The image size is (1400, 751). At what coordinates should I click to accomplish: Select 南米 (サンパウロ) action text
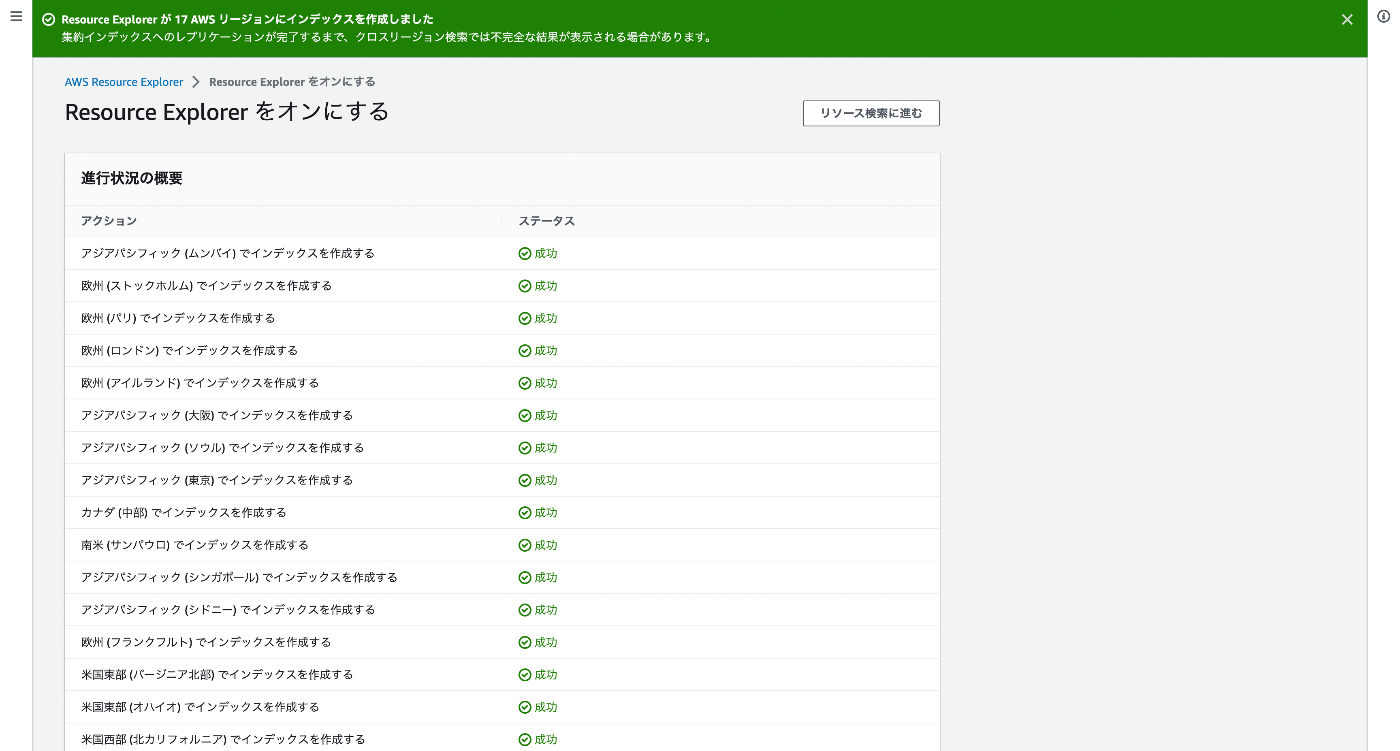[x=195, y=545]
